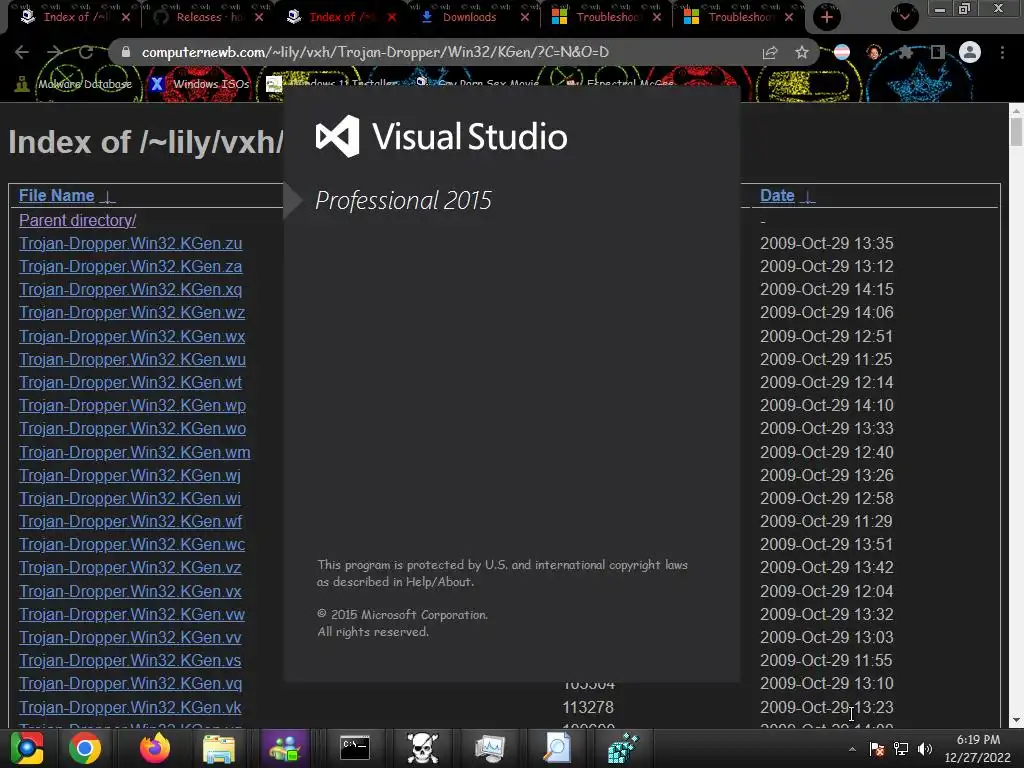Image resolution: width=1024 pixels, height=768 pixels.
Task: Open the Extensions puzzle-piece menu
Action: click(906, 52)
